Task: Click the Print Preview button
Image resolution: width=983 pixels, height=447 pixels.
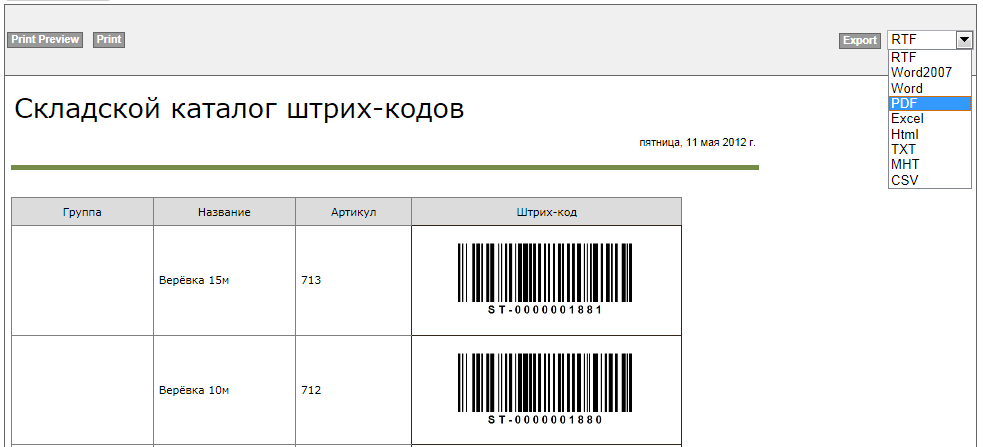Action: [45, 40]
